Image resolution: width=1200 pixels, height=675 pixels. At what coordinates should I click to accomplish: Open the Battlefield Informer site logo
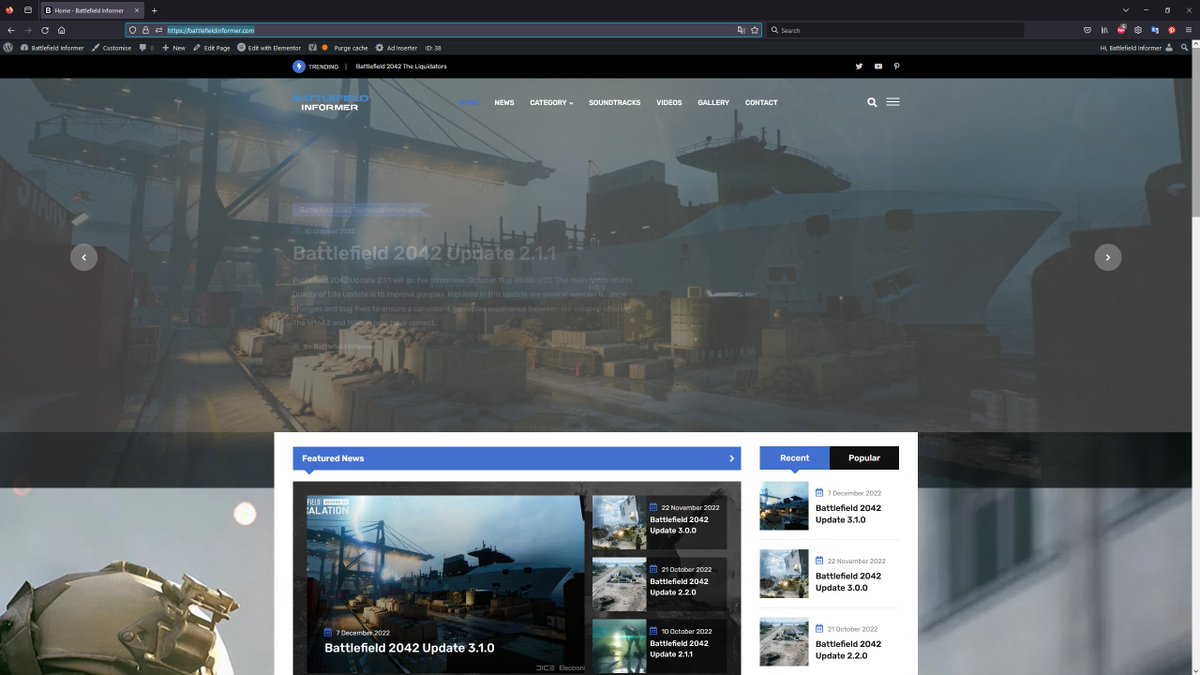pos(330,102)
